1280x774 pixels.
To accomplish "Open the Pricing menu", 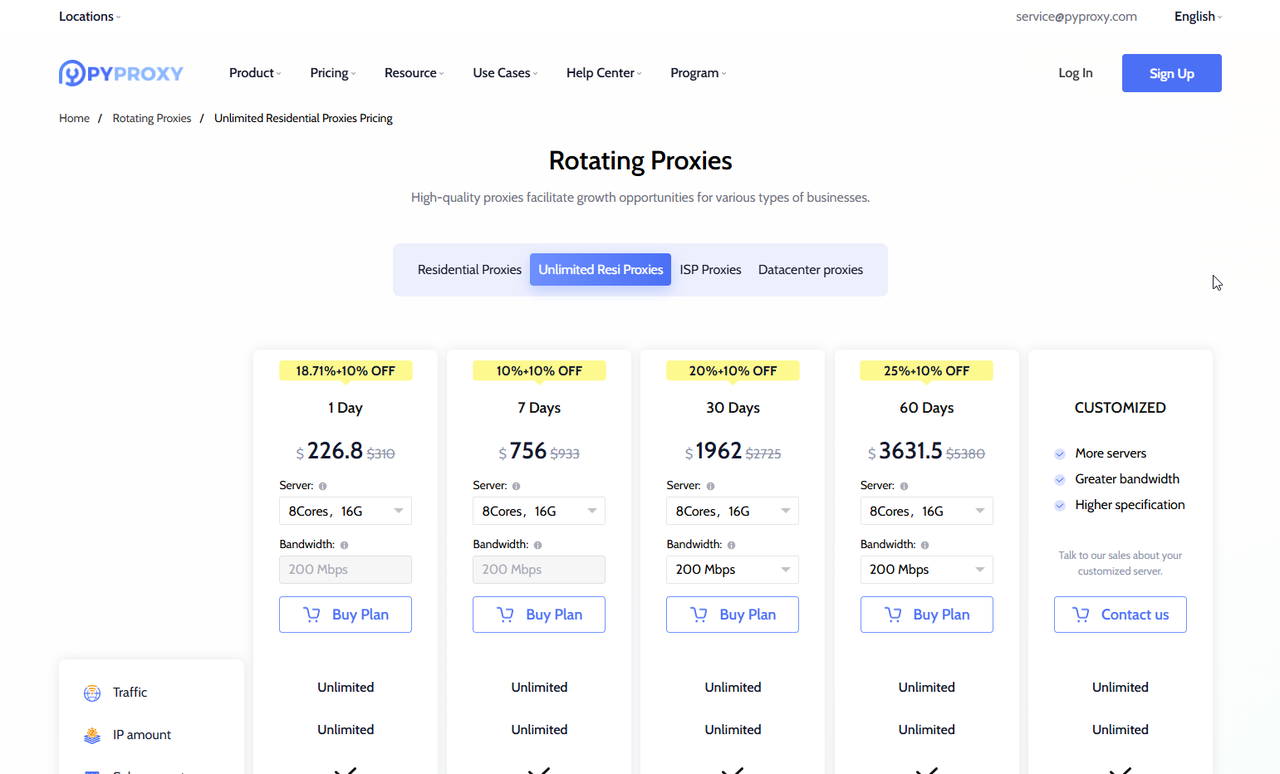I will pyautogui.click(x=332, y=73).
